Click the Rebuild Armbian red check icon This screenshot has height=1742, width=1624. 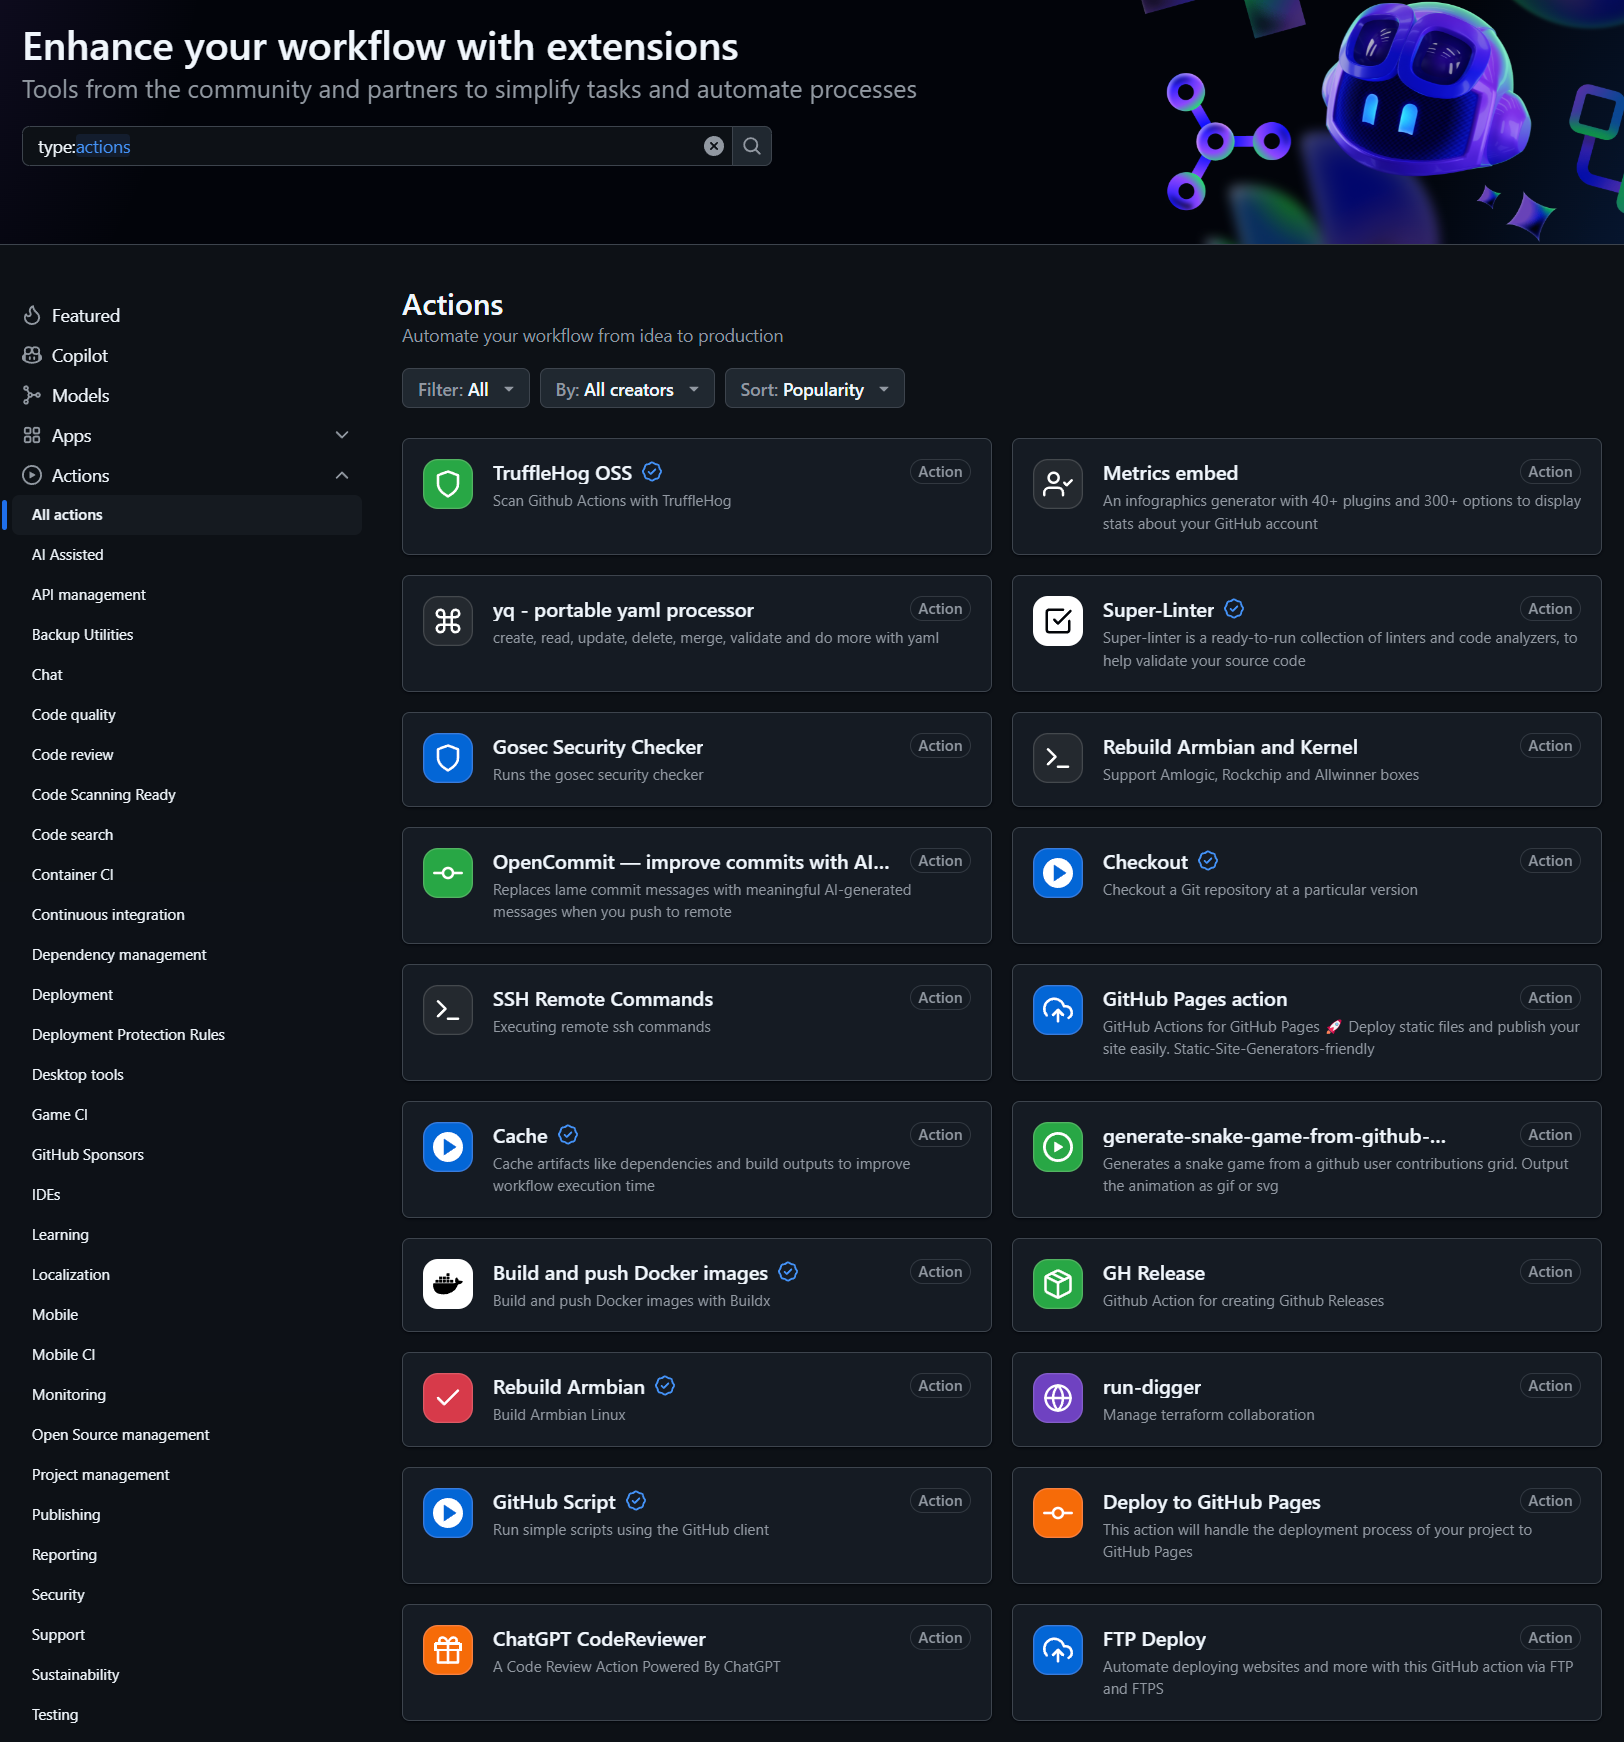coord(448,1398)
